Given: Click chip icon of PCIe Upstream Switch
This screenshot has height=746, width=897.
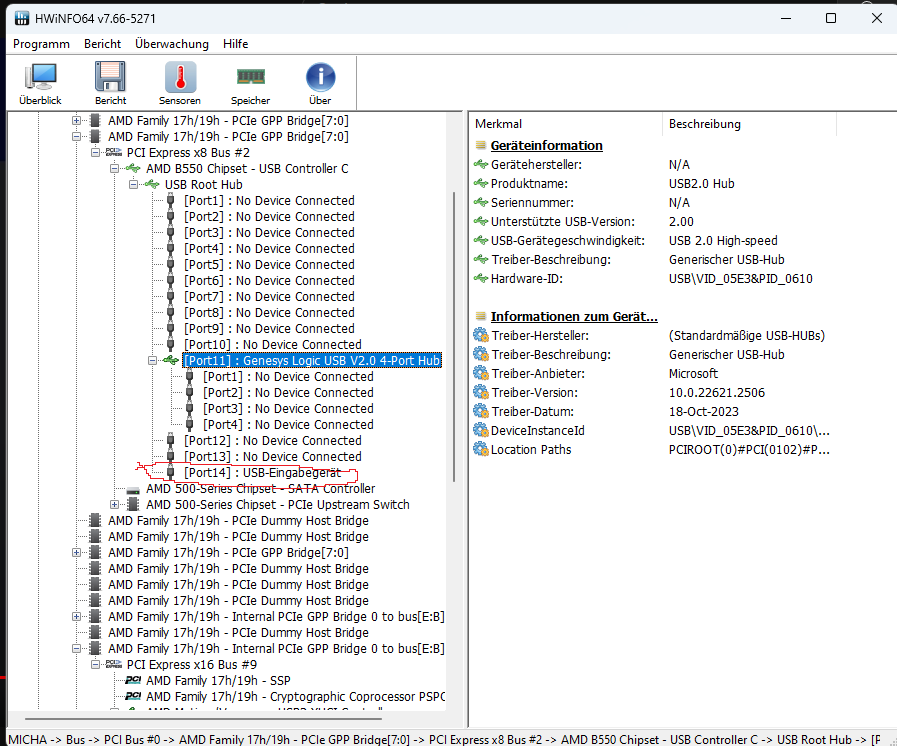Looking at the screenshot, I should pos(133,505).
